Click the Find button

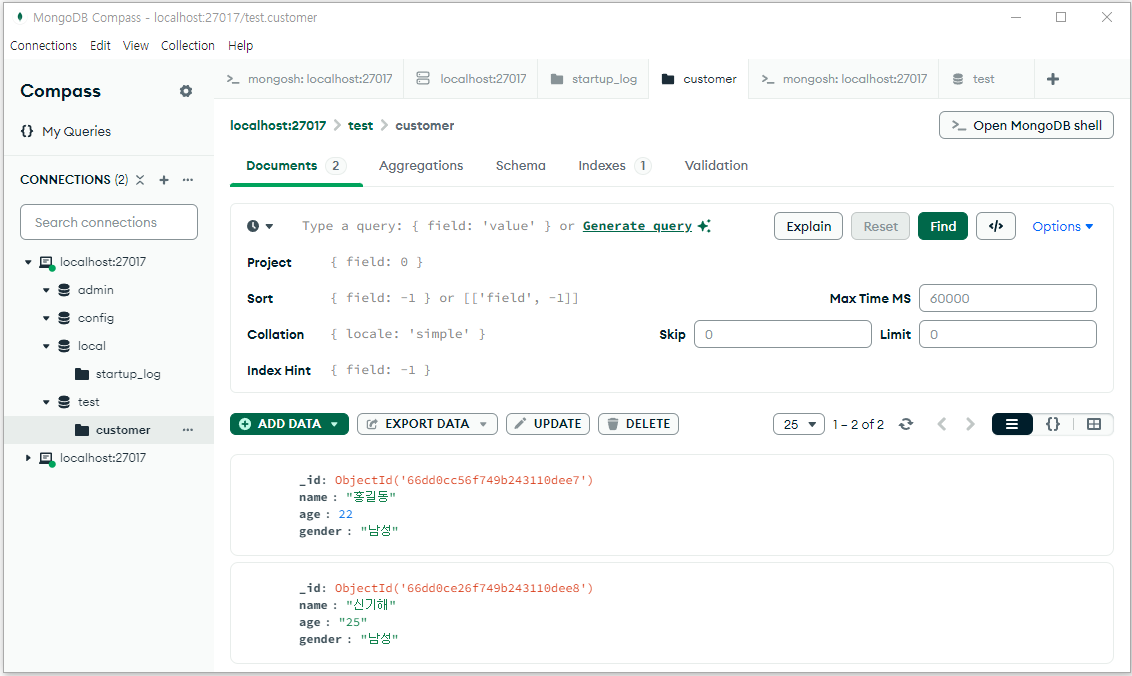tap(943, 226)
